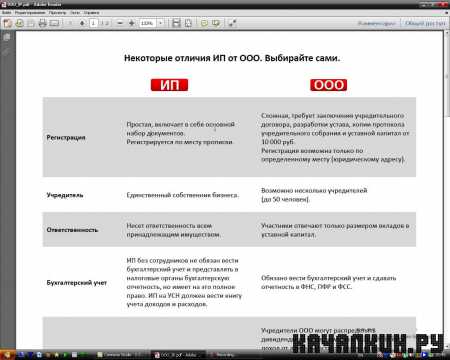Open the Редактирование menu
This screenshot has width=450, height=360.
pos(30,13)
